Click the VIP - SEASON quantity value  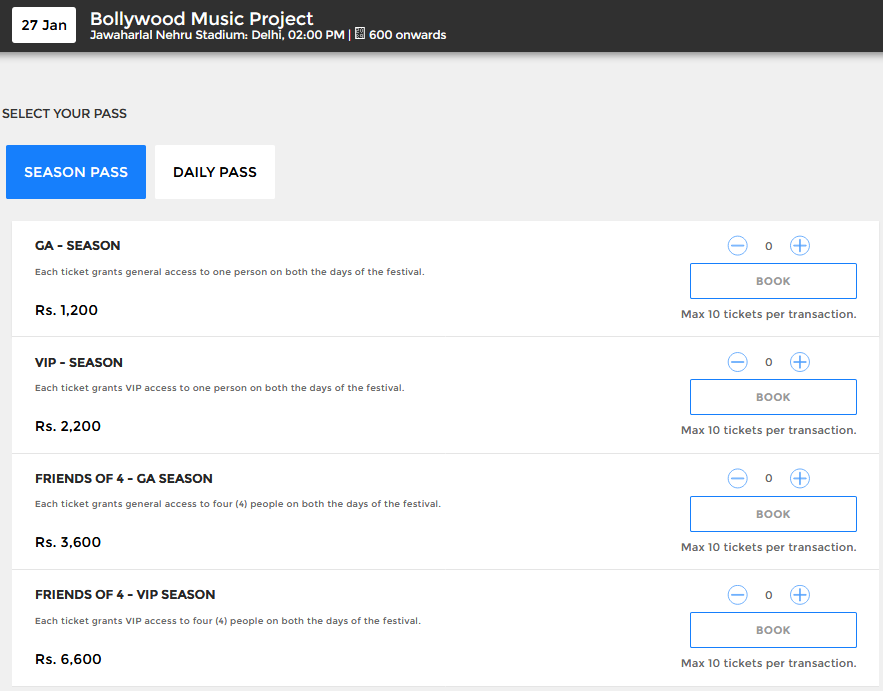(769, 362)
